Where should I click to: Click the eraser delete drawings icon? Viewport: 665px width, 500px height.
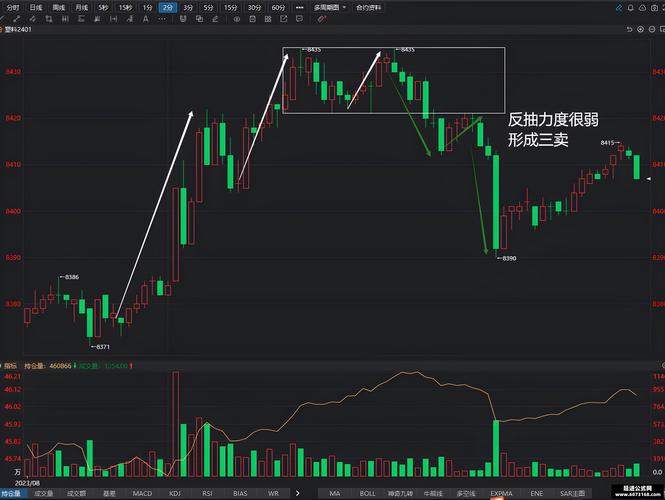coord(215,19)
